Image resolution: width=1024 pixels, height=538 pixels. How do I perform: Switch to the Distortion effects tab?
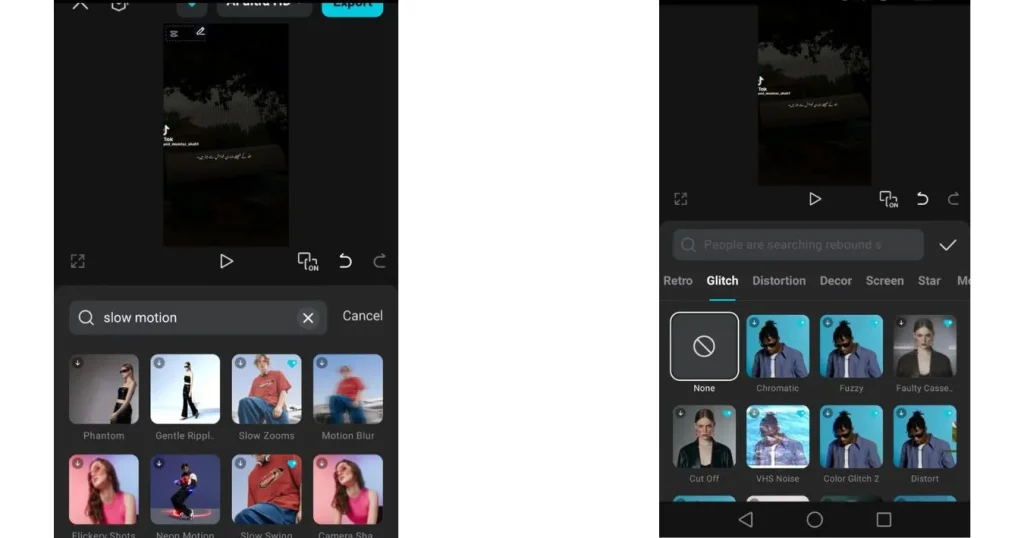click(779, 281)
